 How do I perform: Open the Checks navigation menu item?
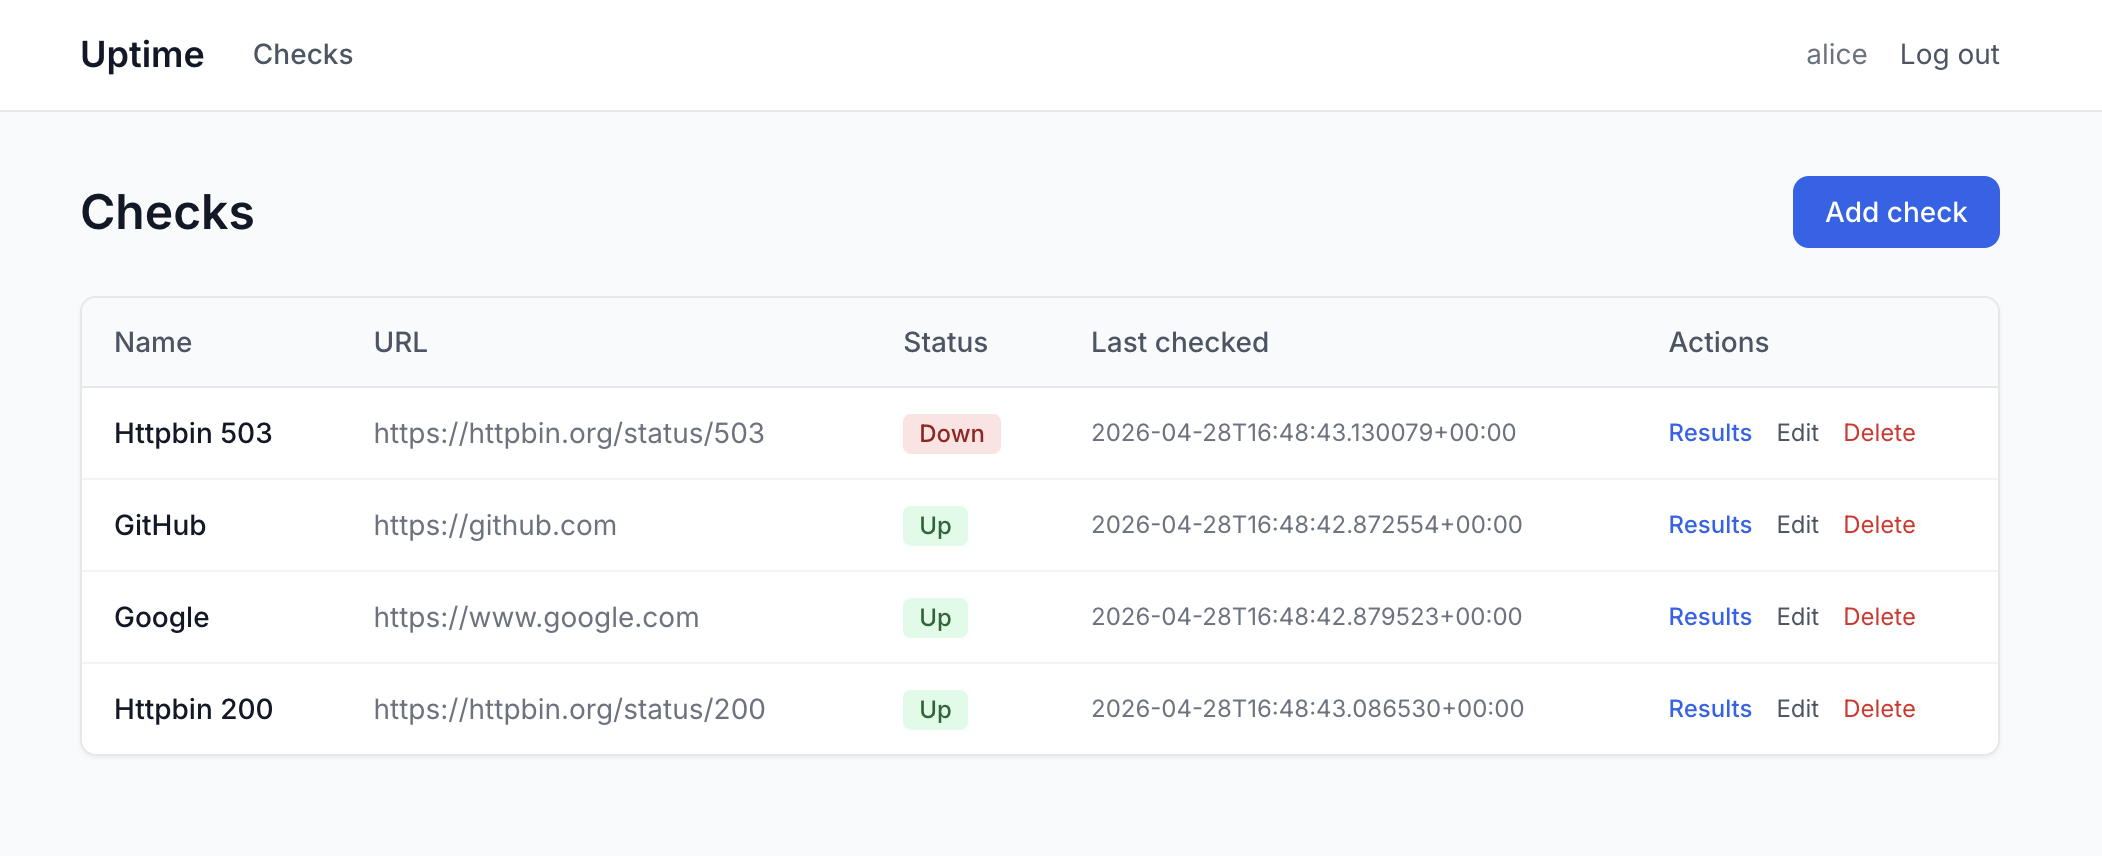[302, 54]
